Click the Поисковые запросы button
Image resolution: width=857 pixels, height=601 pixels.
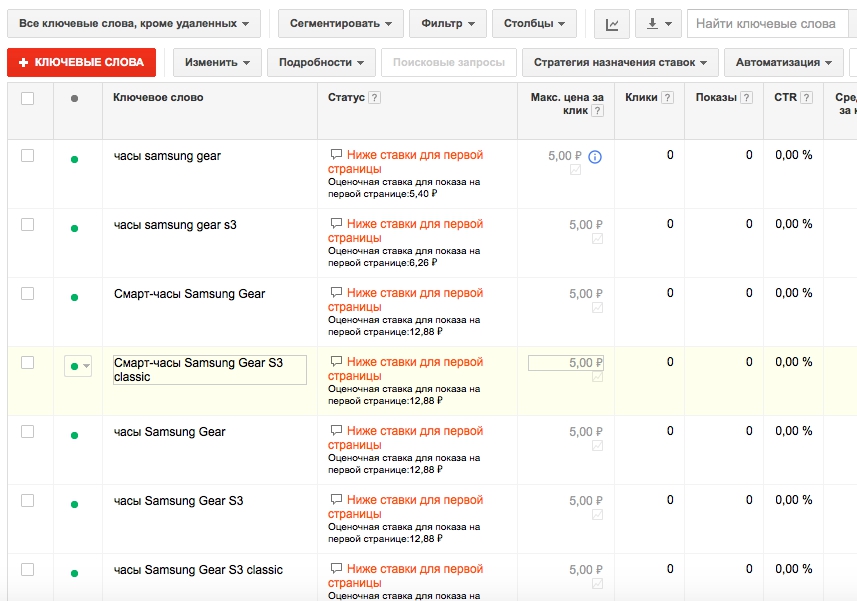coord(449,62)
